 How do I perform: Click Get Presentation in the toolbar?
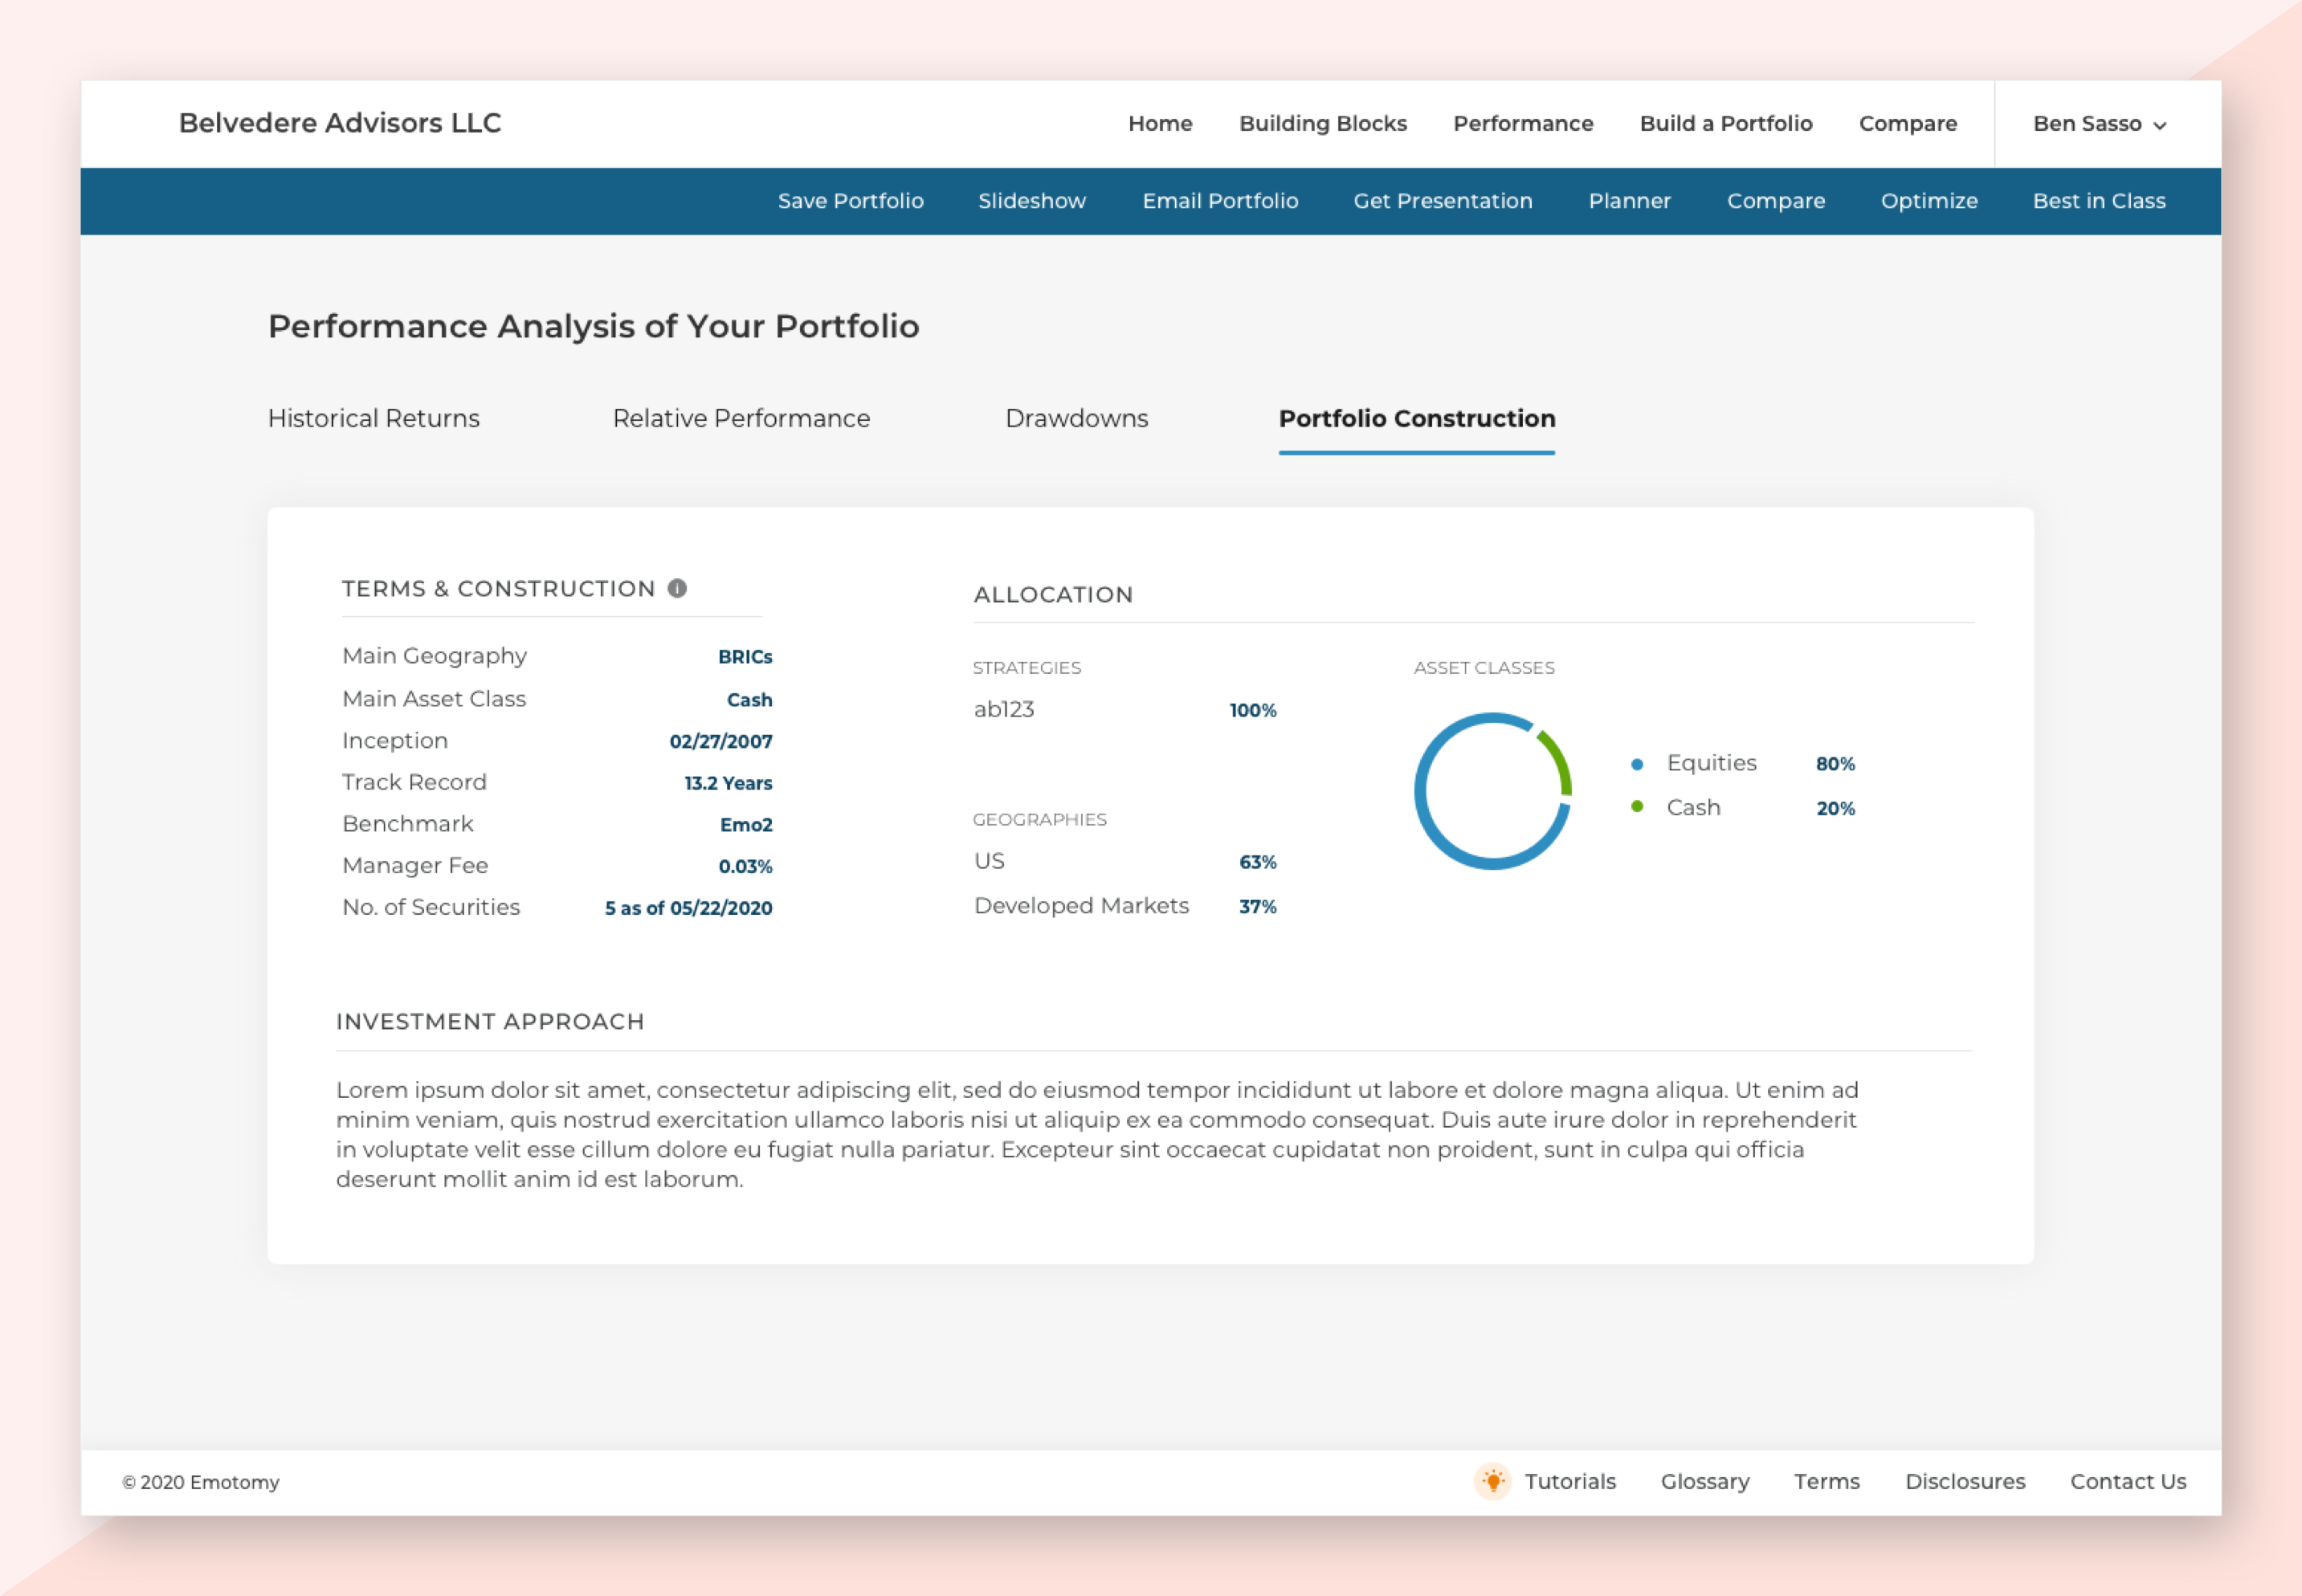1442,201
